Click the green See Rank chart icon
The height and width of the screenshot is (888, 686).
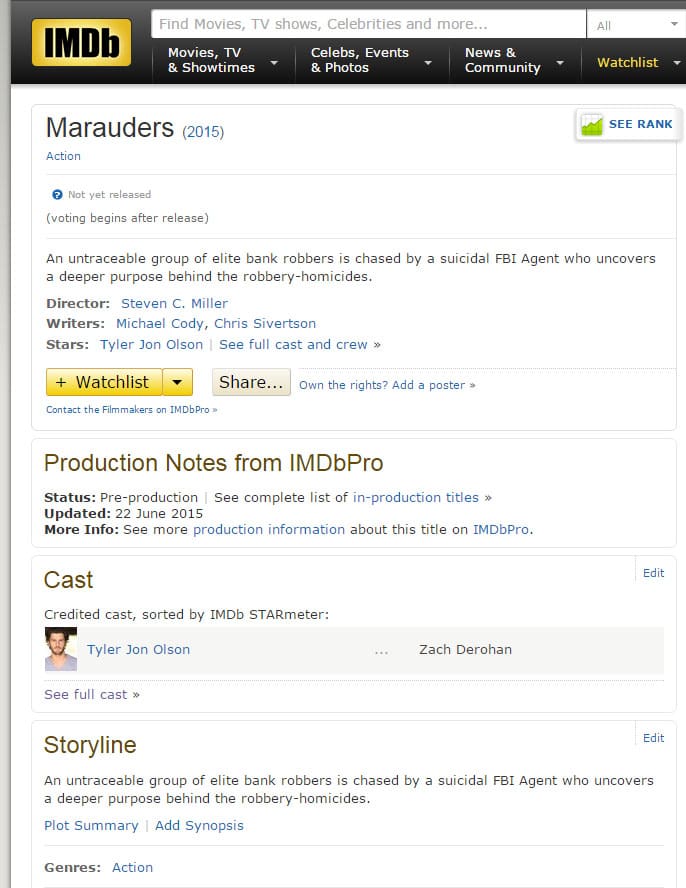tap(591, 125)
